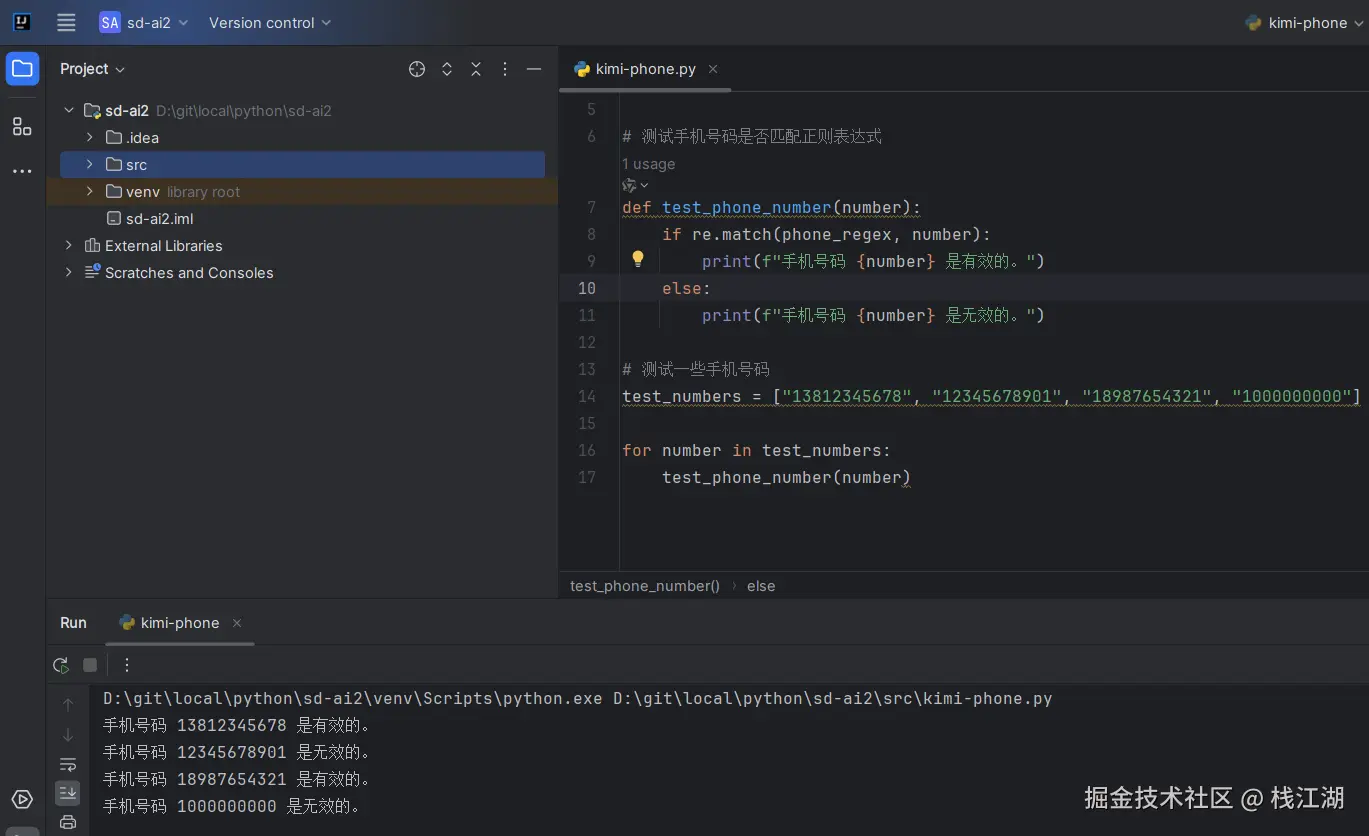Select the sd-ai2.iml file
The width and height of the screenshot is (1369, 836).
pos(159,218)
